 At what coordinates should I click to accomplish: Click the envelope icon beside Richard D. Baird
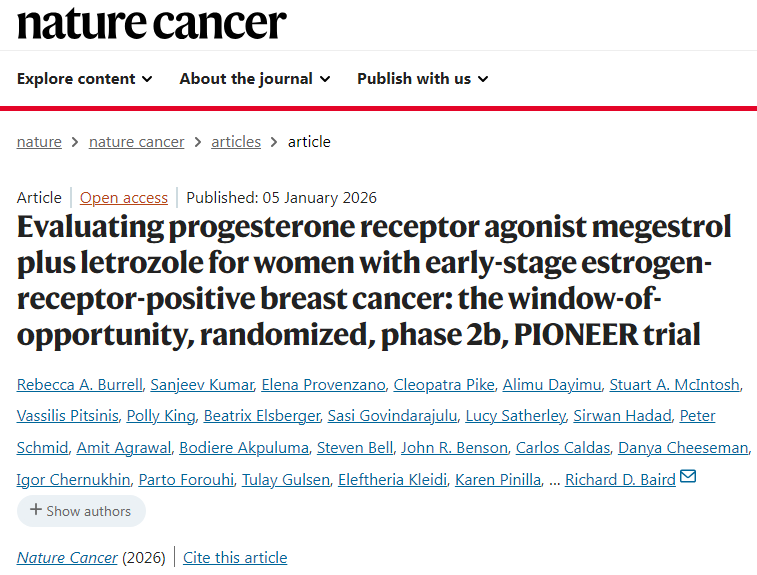[x=688, y=477]
